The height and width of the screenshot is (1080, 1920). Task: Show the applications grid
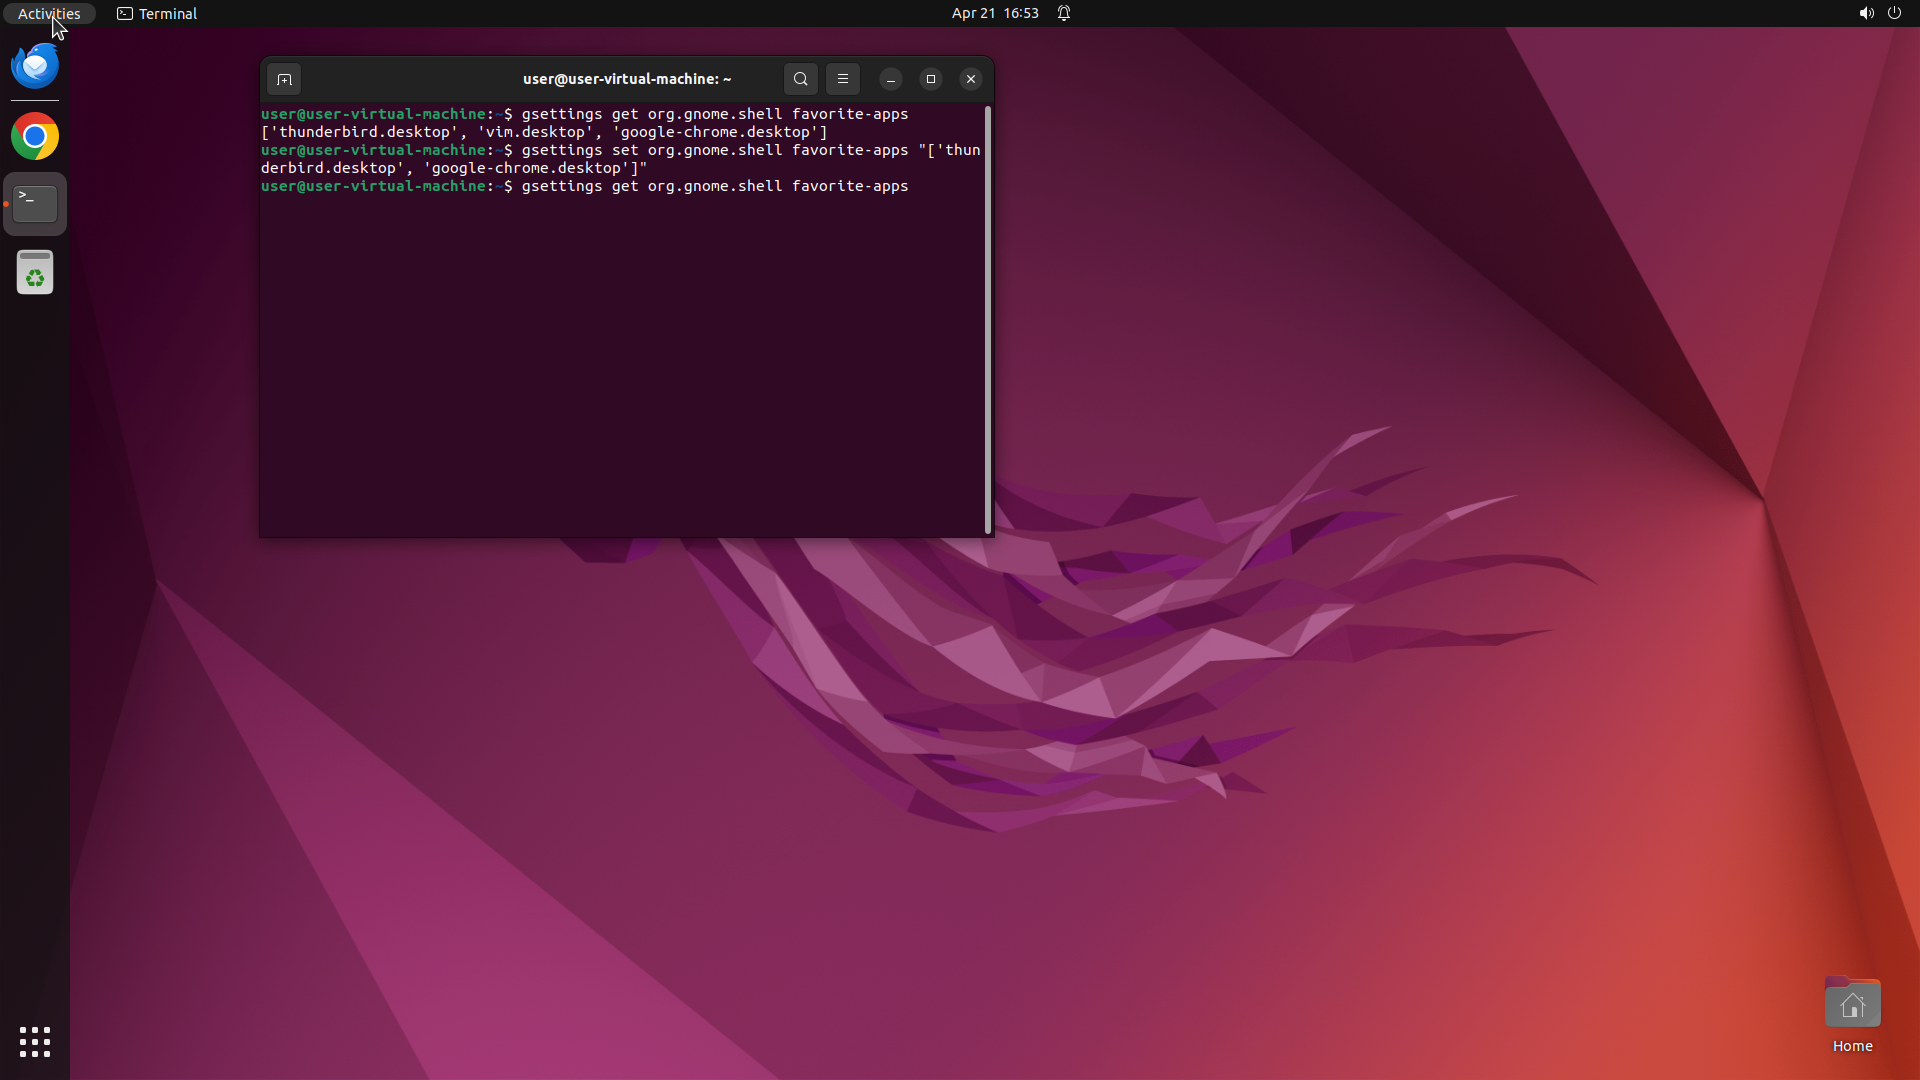[35, 1042]
